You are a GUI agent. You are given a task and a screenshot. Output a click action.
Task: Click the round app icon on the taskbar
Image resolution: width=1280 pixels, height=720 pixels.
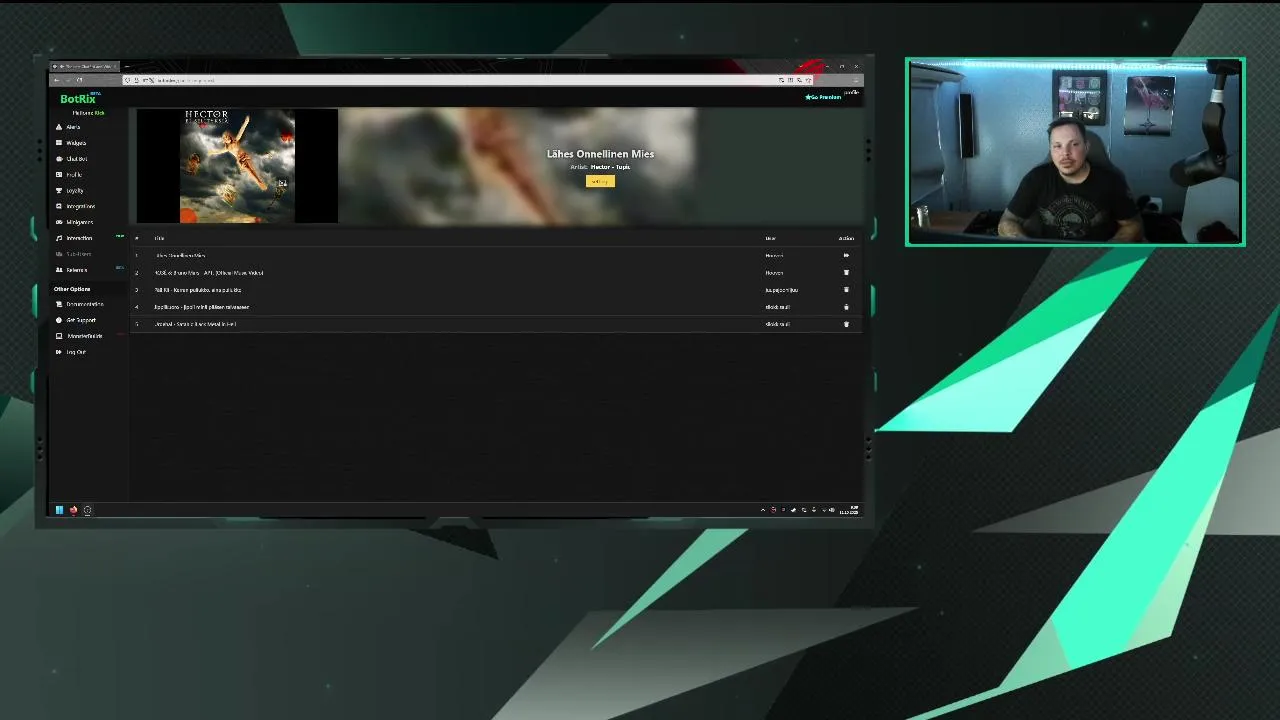87,510
